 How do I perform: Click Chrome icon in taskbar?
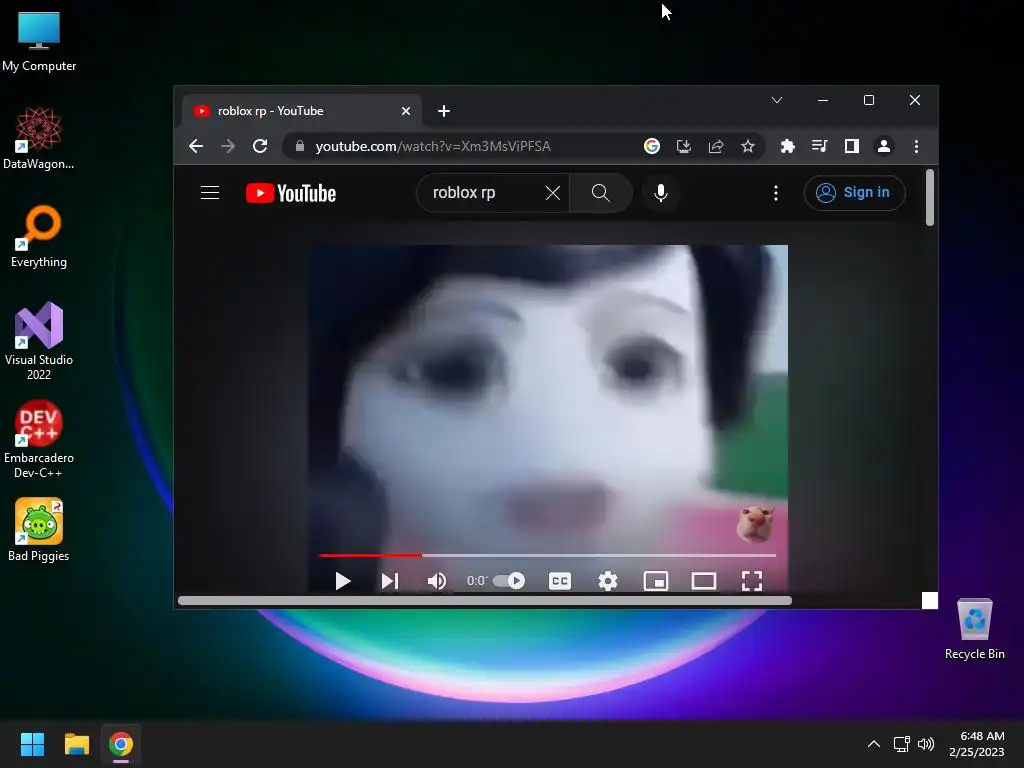(121, 744)
